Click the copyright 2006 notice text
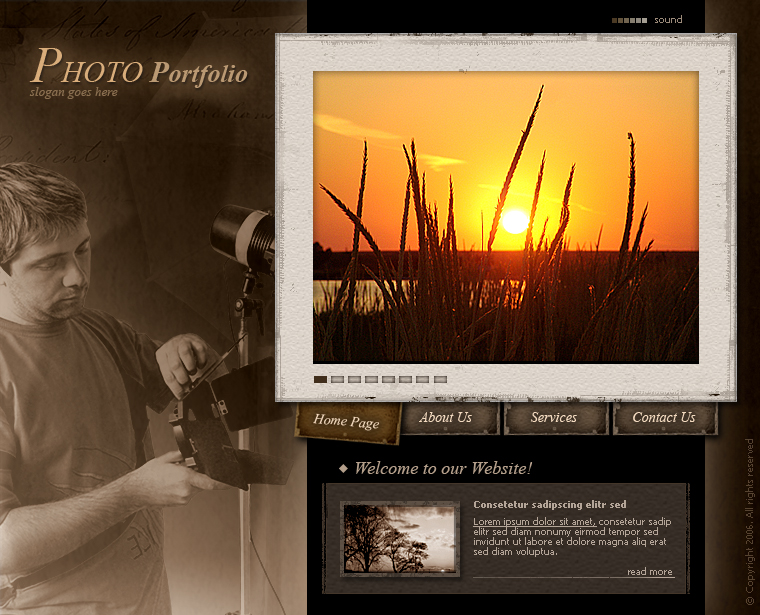Screen dimensions: 760x615 749,522
